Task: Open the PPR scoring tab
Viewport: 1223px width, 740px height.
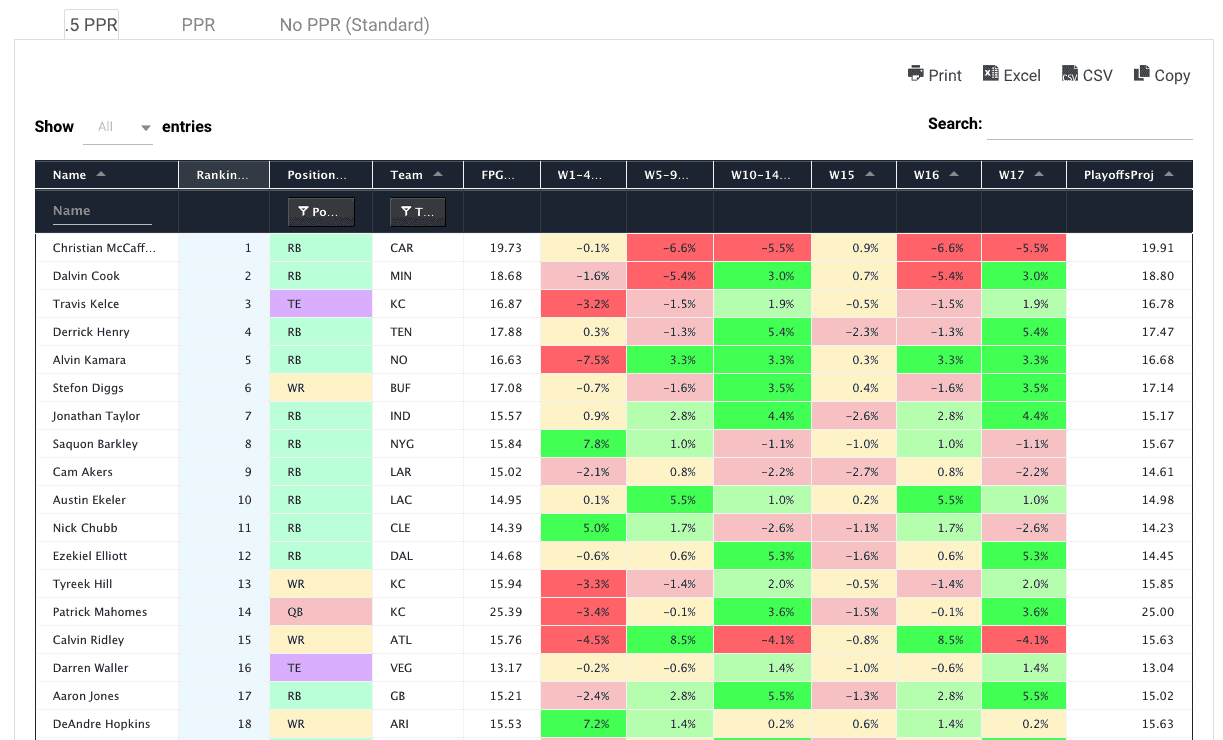Action: [198, 25]
